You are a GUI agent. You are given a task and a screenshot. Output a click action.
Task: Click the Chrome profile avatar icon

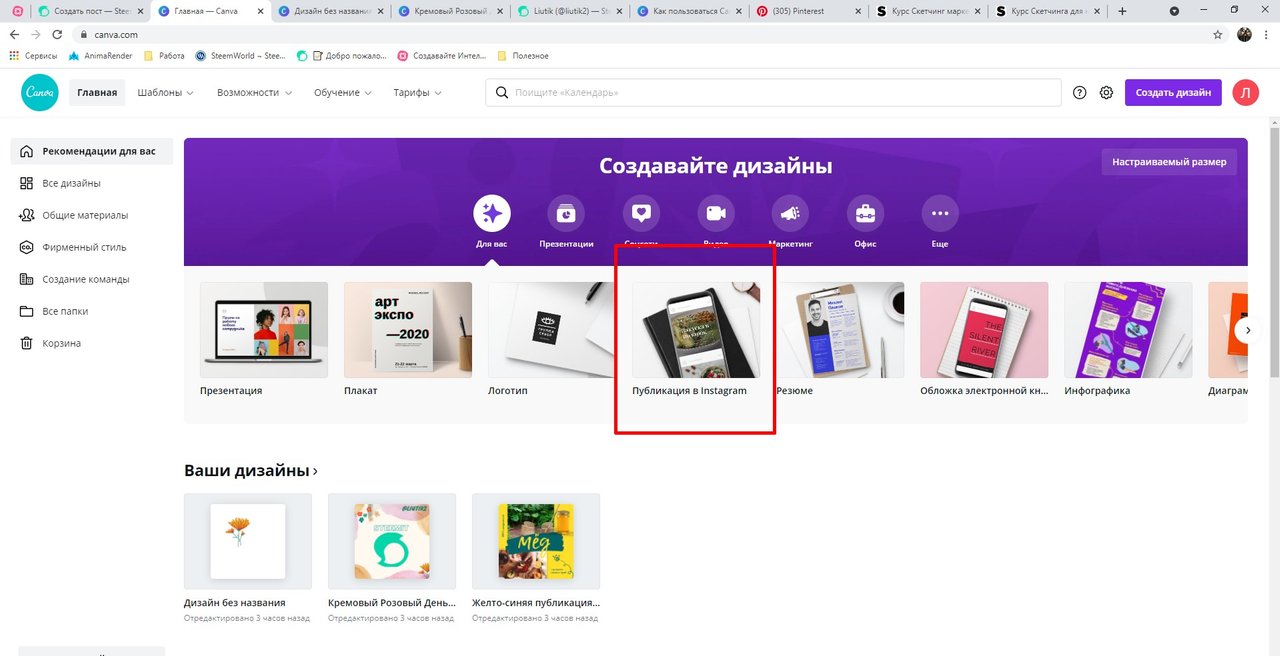1244,34
